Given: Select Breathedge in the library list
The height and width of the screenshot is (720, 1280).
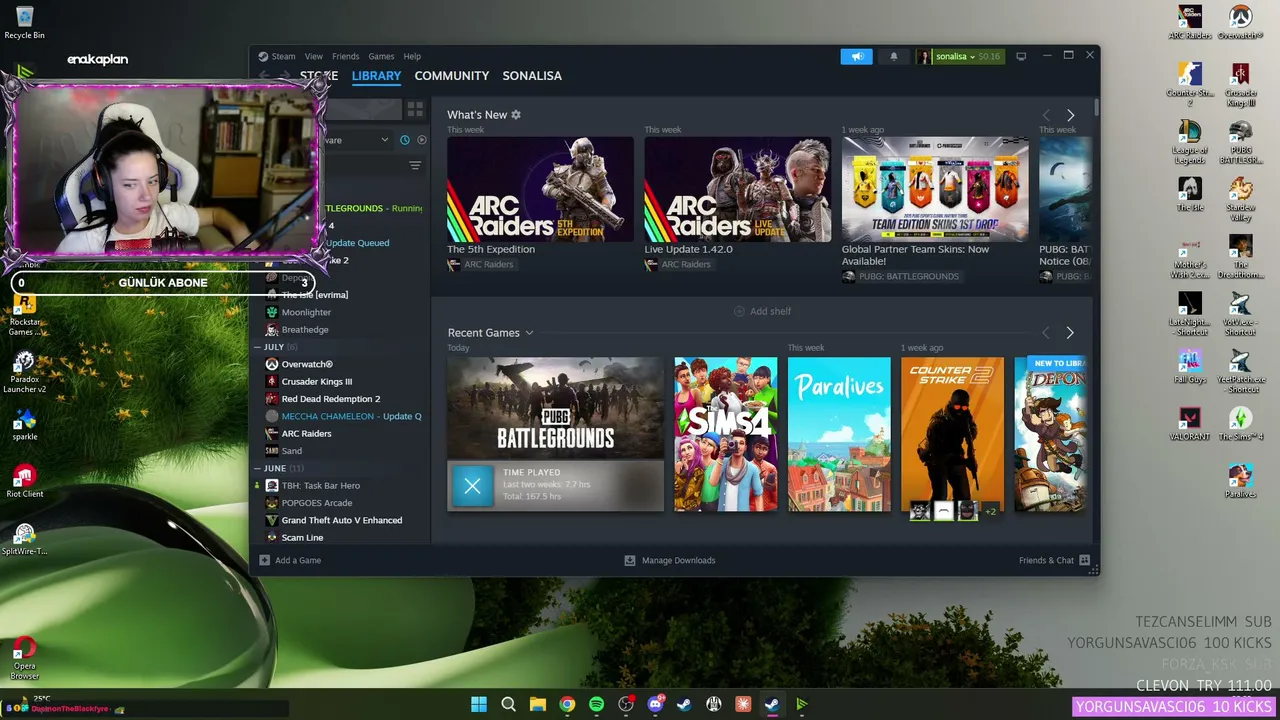Looking at the screenshot, I should click(305, 330).
